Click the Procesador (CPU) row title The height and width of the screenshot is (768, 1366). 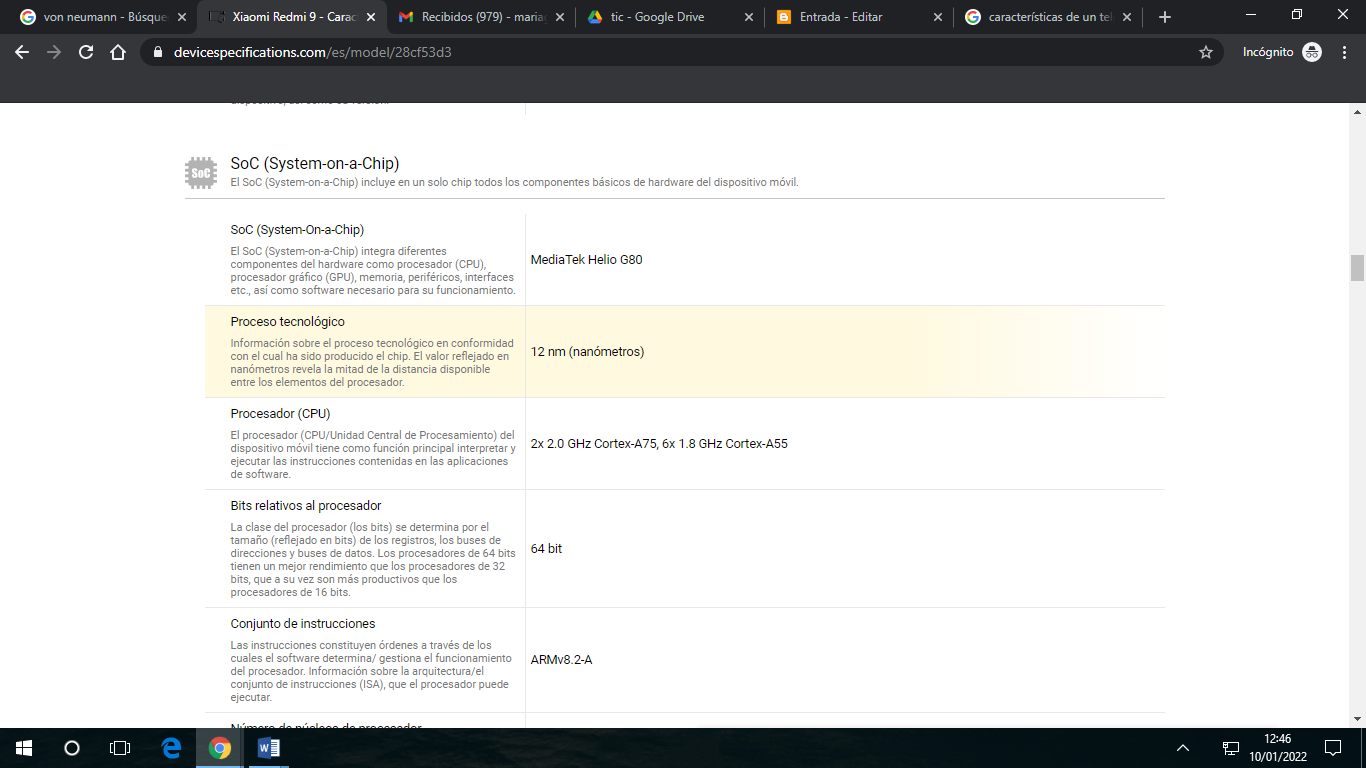280,413
